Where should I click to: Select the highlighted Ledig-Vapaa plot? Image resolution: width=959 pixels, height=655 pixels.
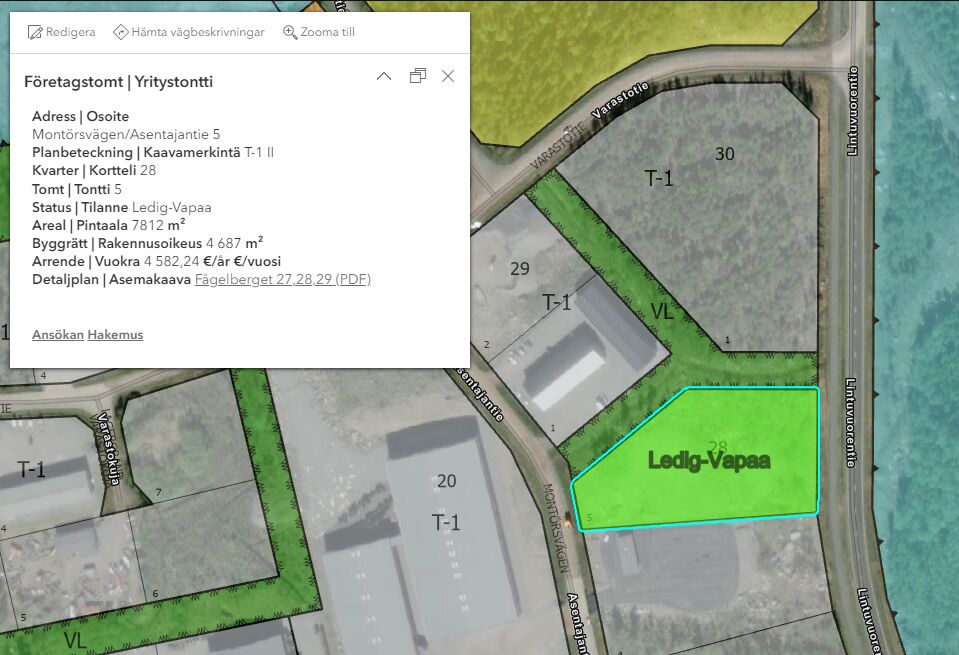[708, 461]
